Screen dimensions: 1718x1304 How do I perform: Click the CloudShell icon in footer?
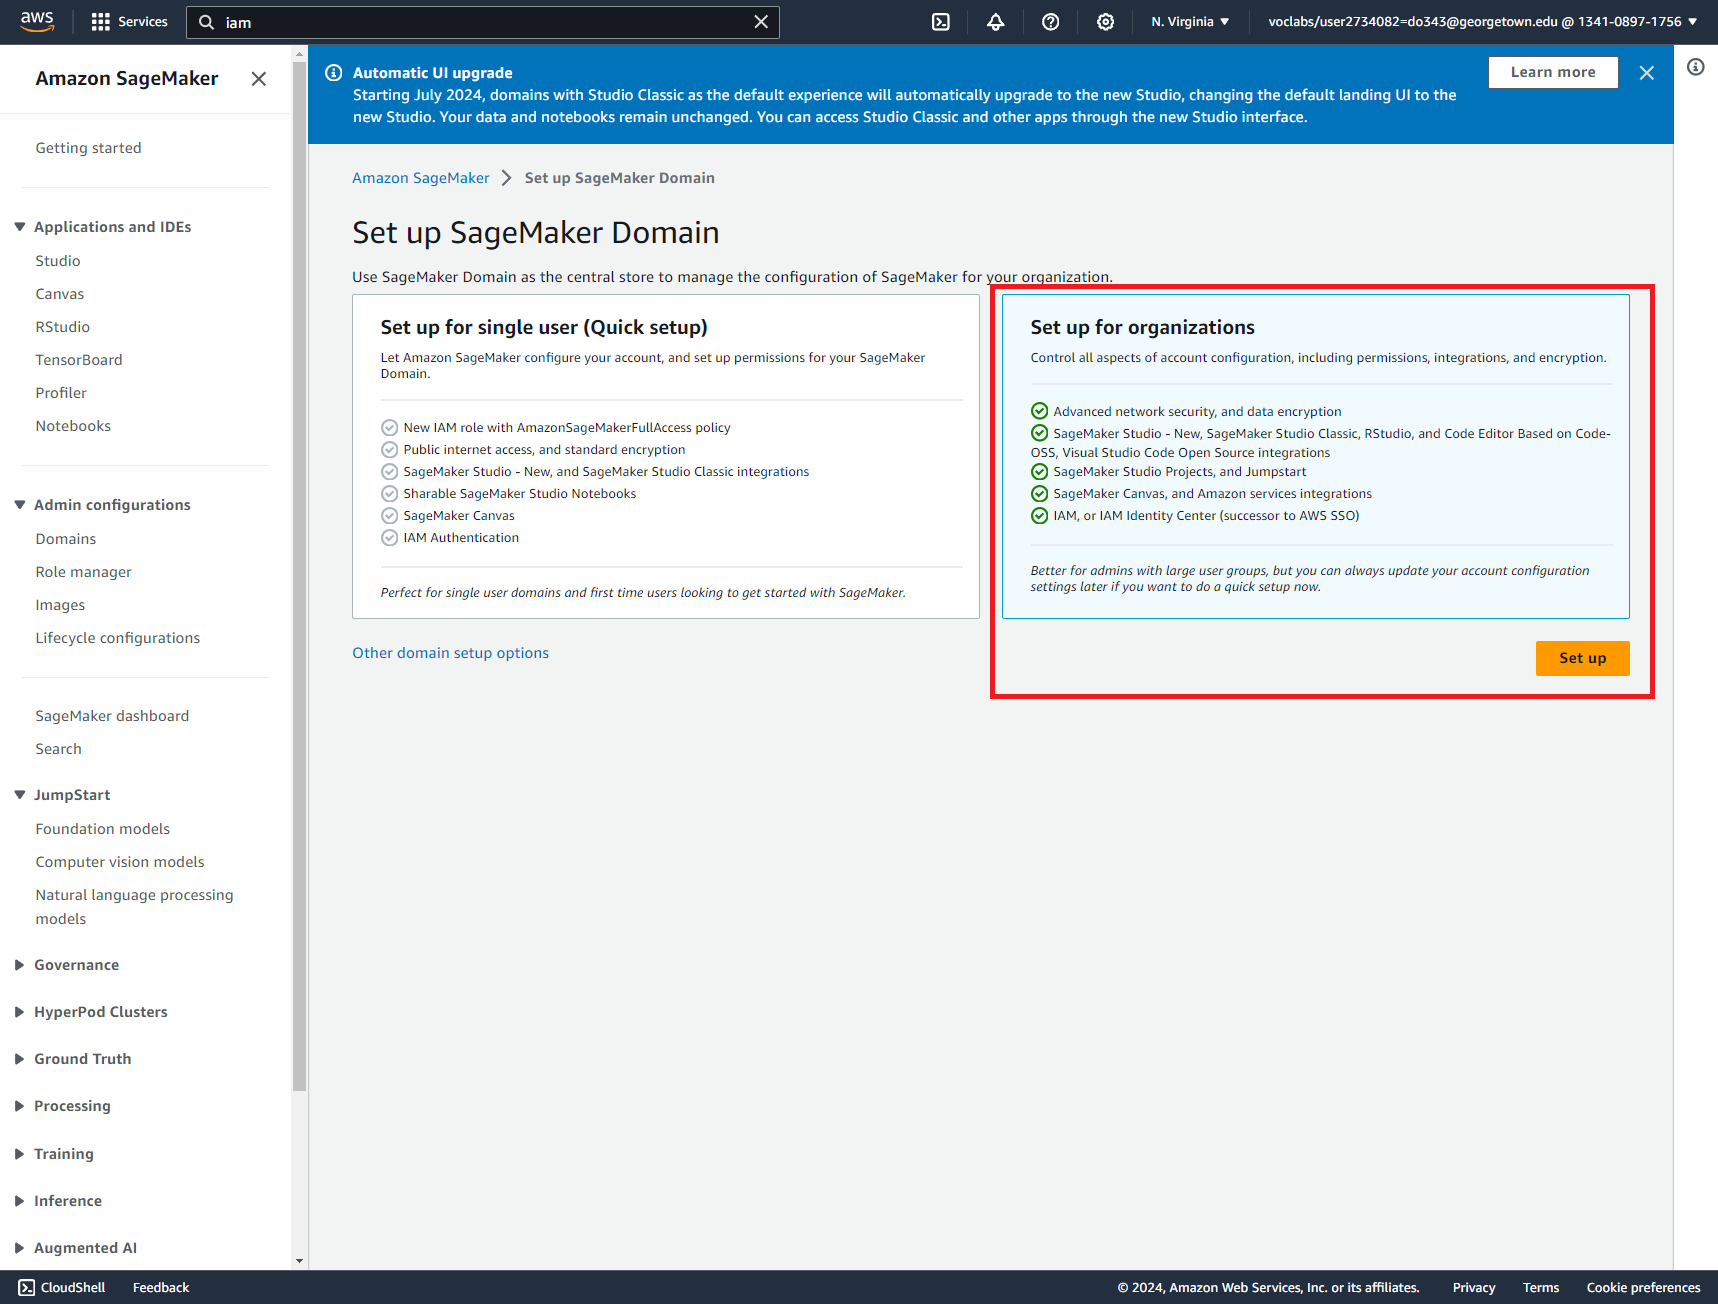(x=27, y=1287)
